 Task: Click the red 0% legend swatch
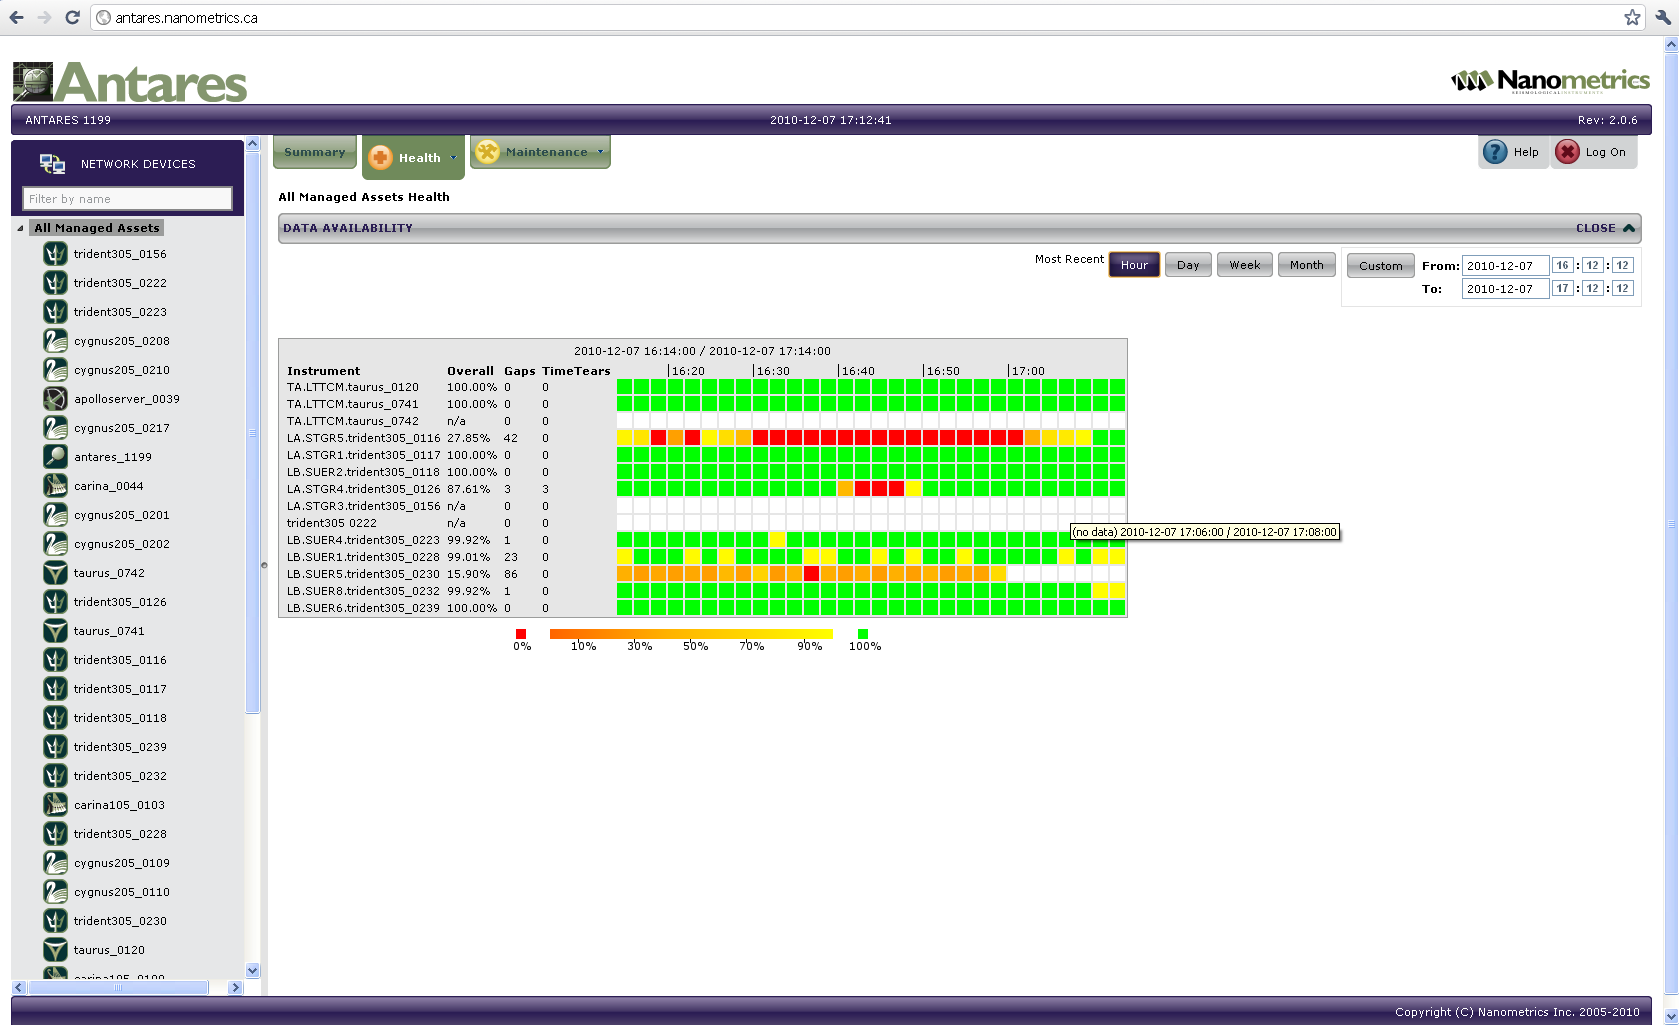point(521,634)
